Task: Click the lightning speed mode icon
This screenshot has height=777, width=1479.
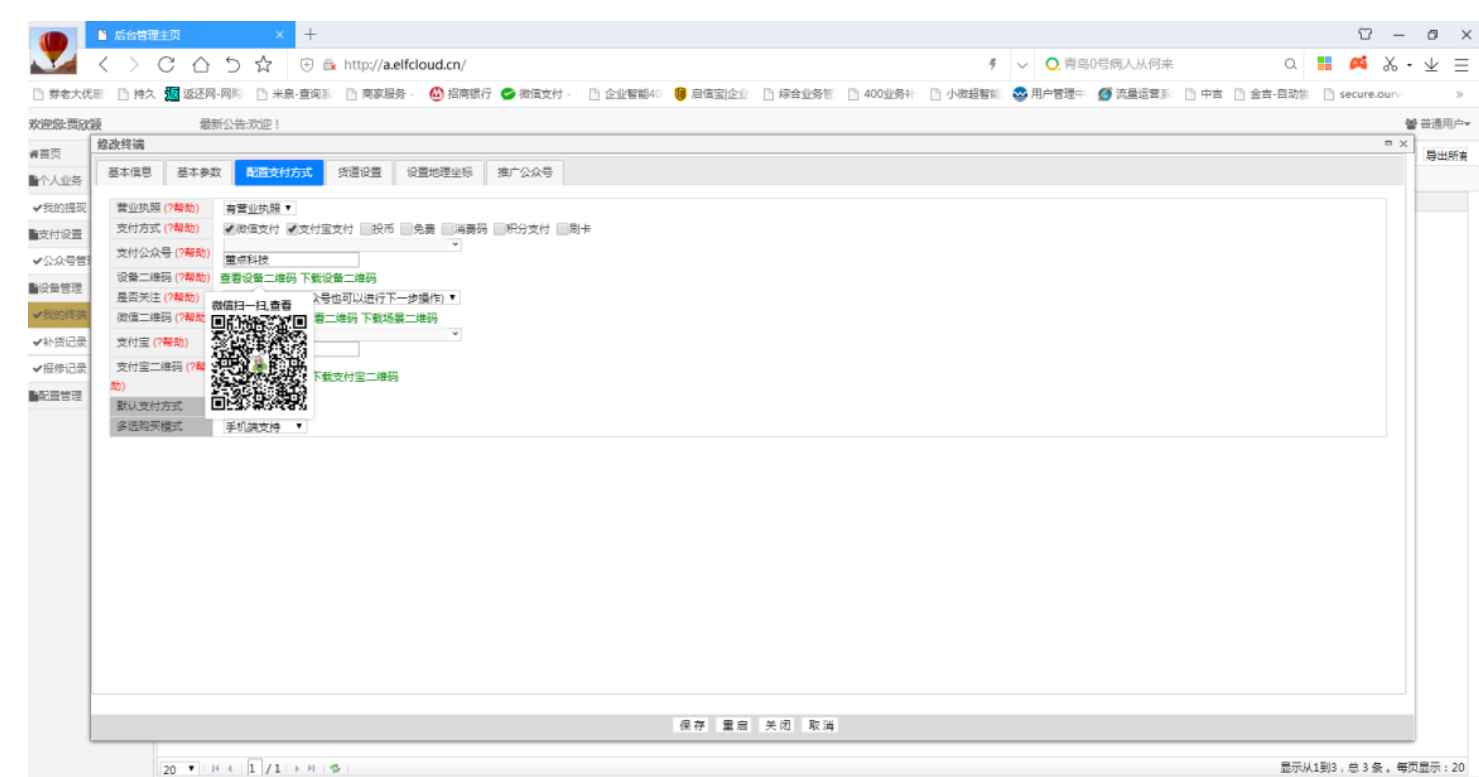Action: pos(993,64)
